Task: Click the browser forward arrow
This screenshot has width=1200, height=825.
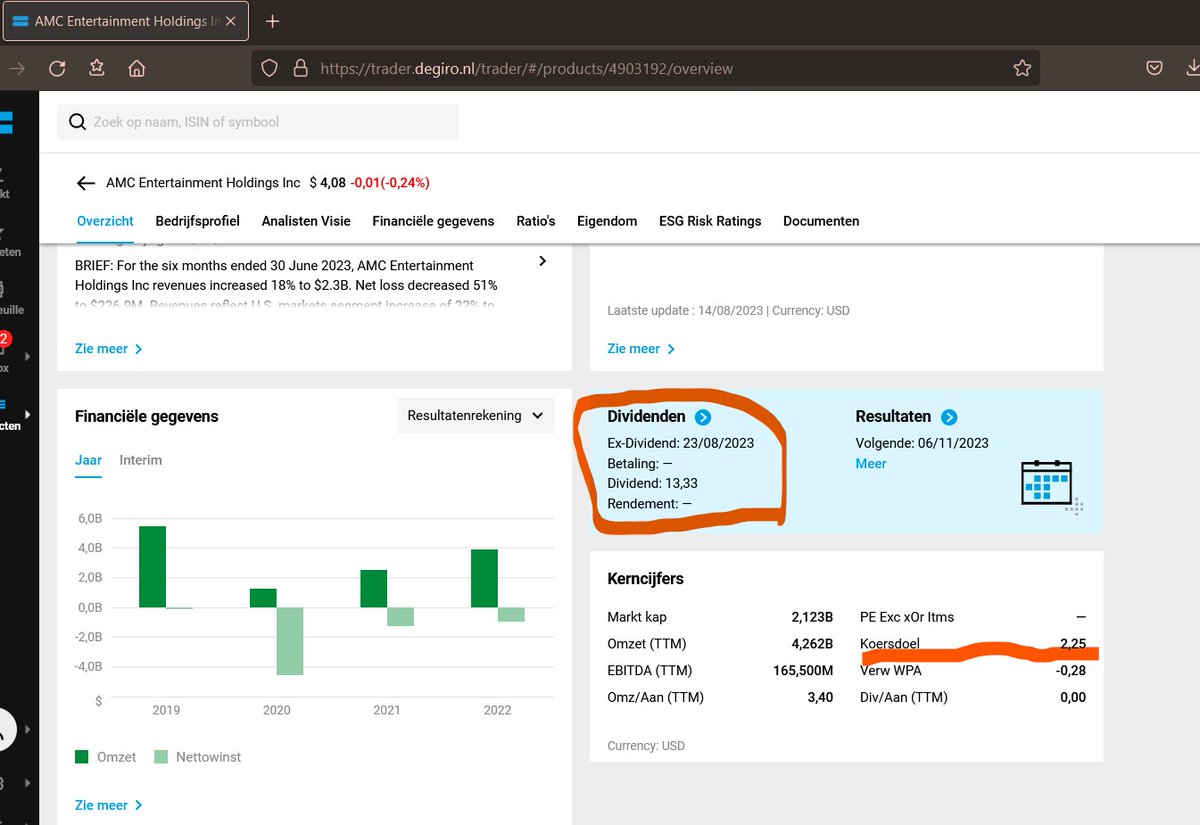Action: click(x=17, y=68)
